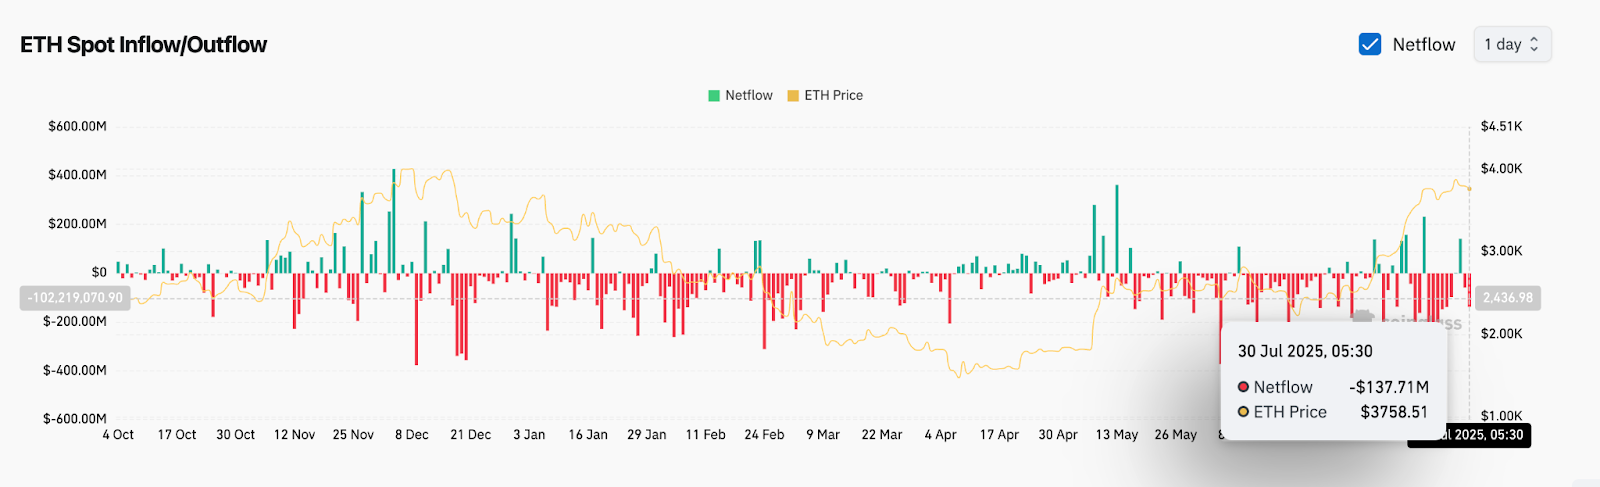This screenshot has height=487, width=1600.
Task: Click the Netflow text beside the blue checkbox
Action: pyautogui.click(x=1423, y=45)
